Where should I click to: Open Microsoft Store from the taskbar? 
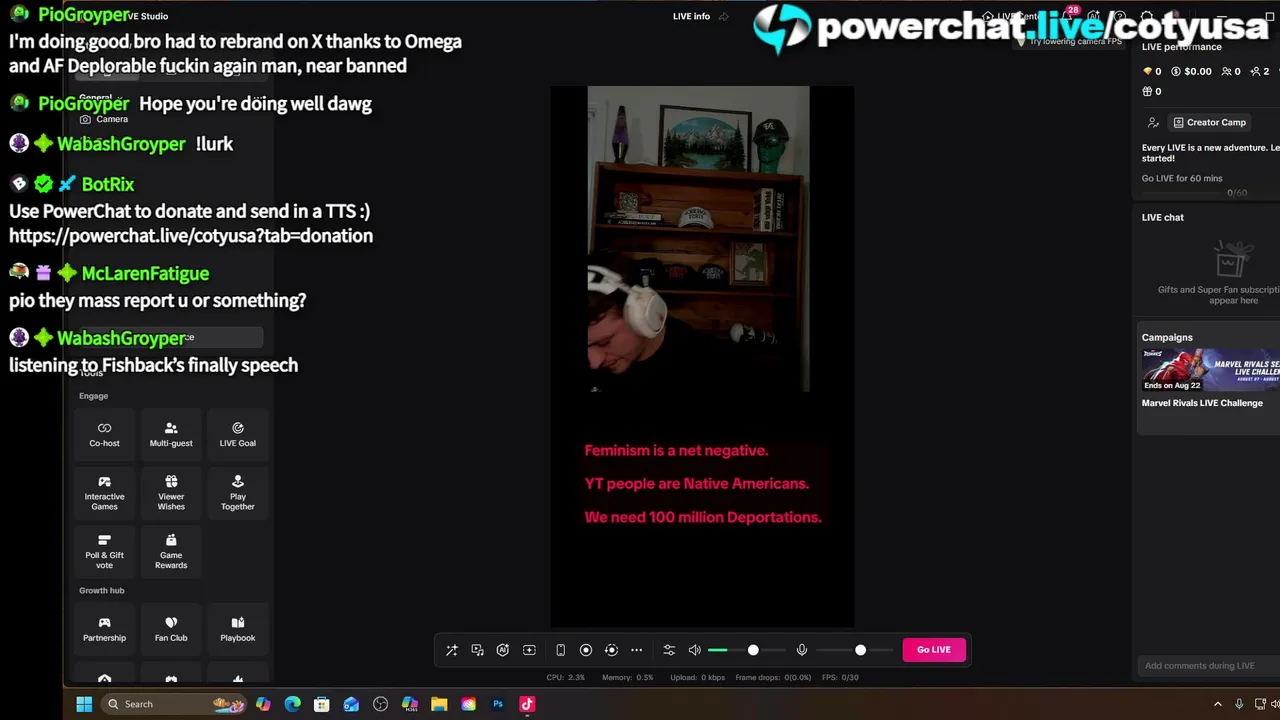pyautogui.click(x=322, y=704)
